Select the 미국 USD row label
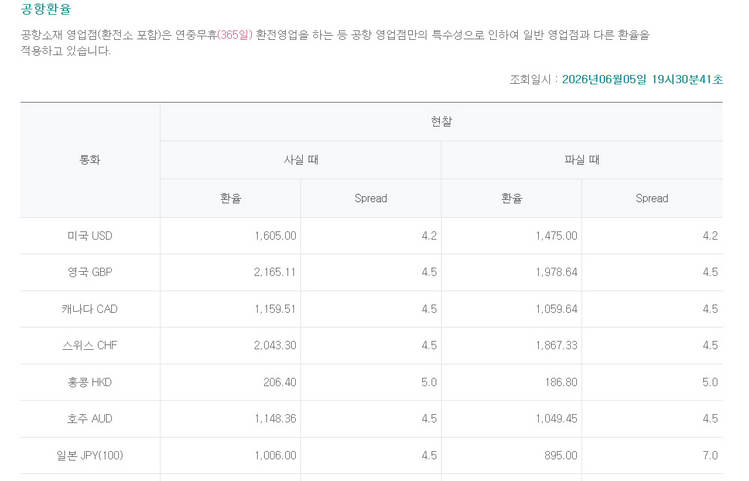The height and width of the screenshot is (481, 749). [x=90, y=236]
